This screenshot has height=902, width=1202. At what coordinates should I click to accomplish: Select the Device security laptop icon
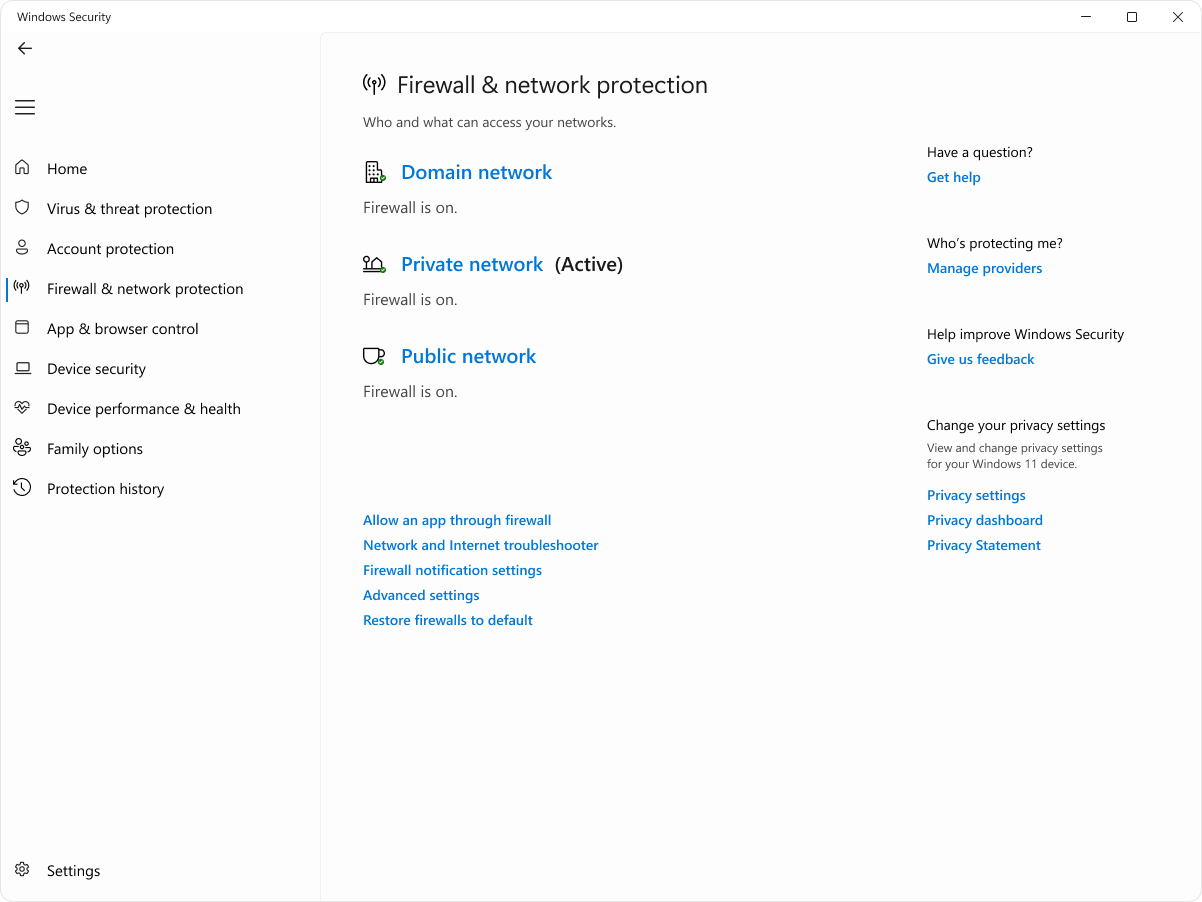(22, 368)
